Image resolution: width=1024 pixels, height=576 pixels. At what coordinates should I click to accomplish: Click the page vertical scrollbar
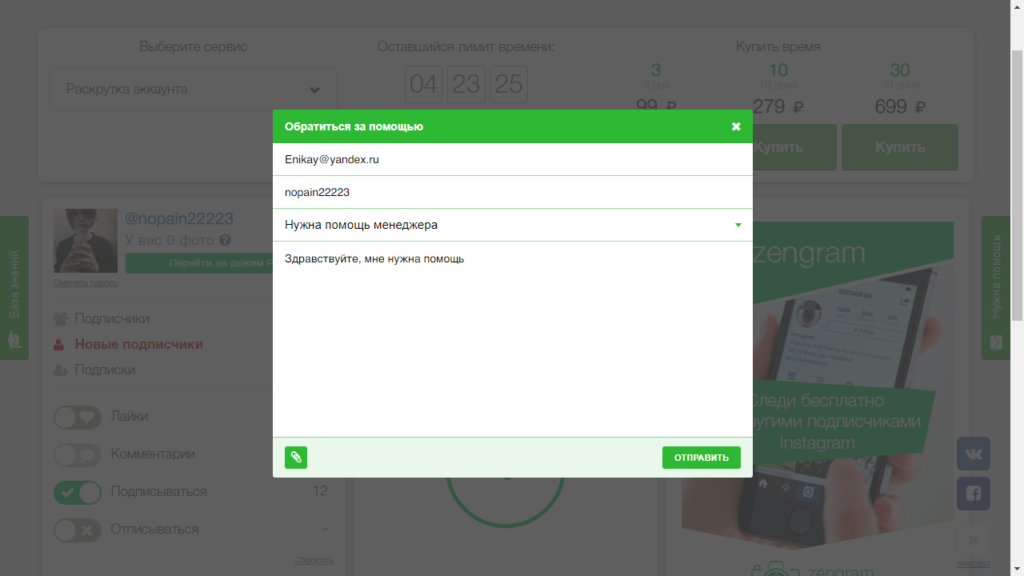(1017, 185)
